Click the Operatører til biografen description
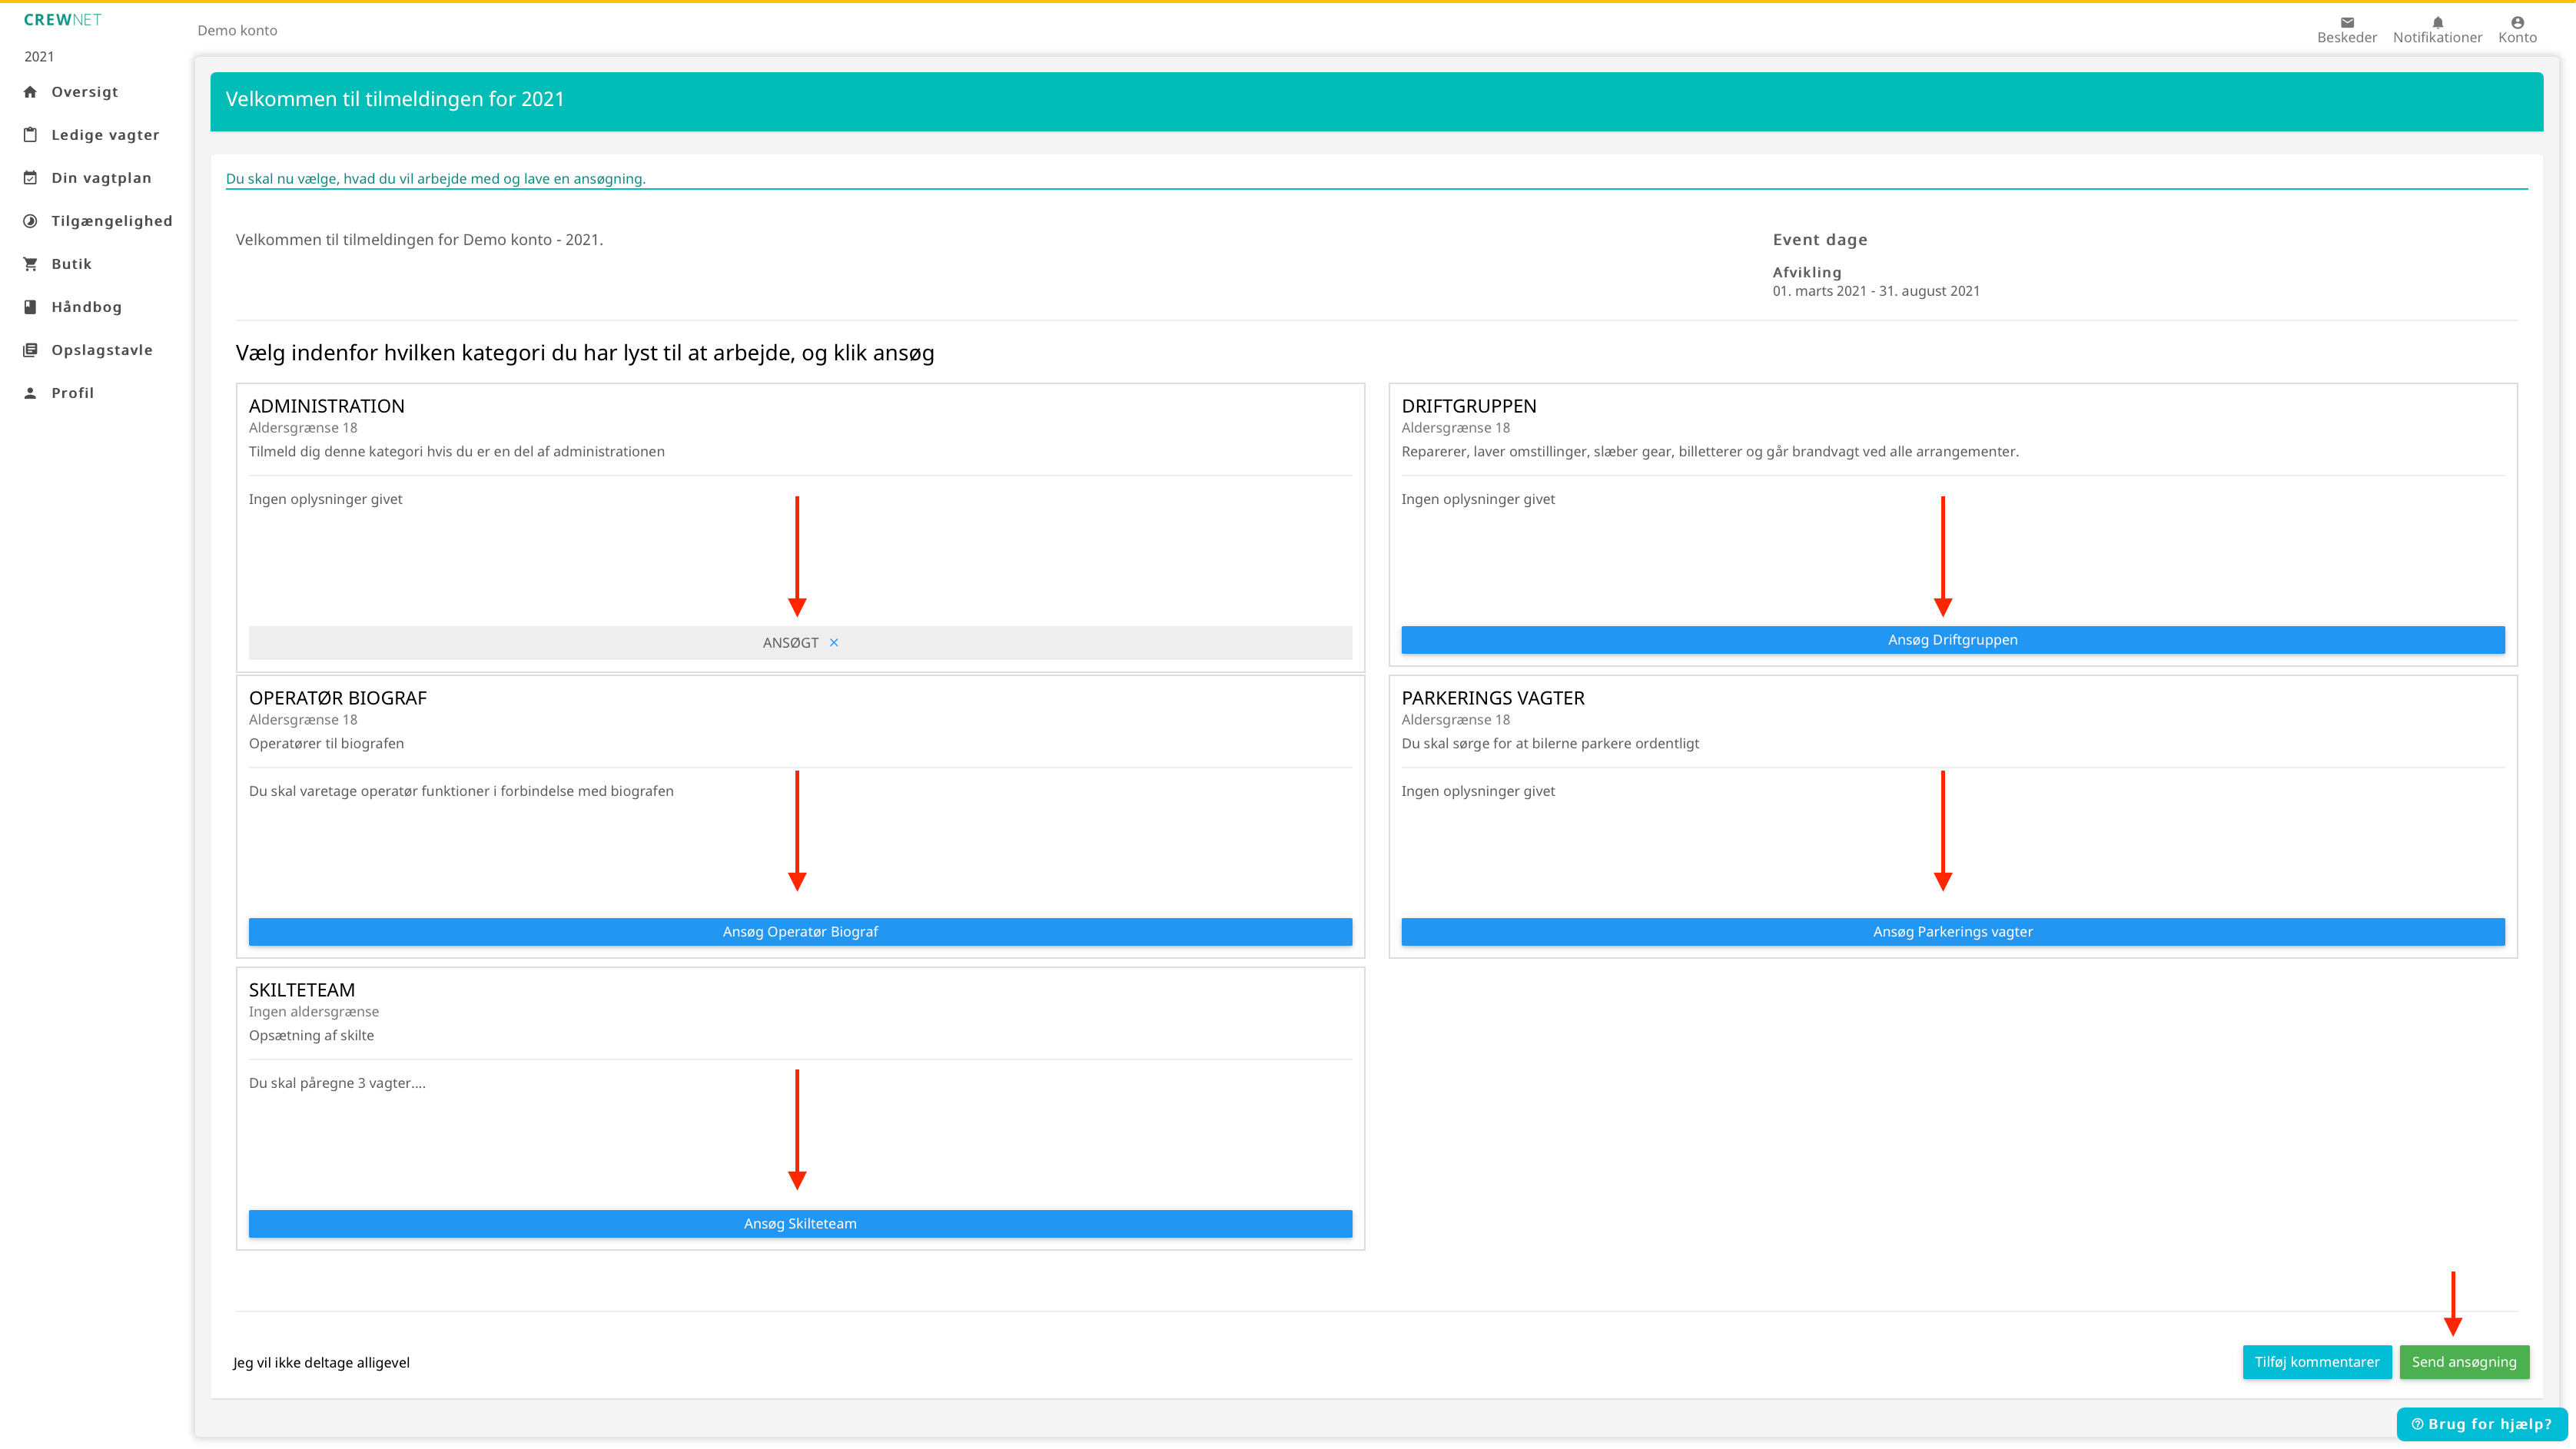The image size is (2576, 1449). point(326,744)
